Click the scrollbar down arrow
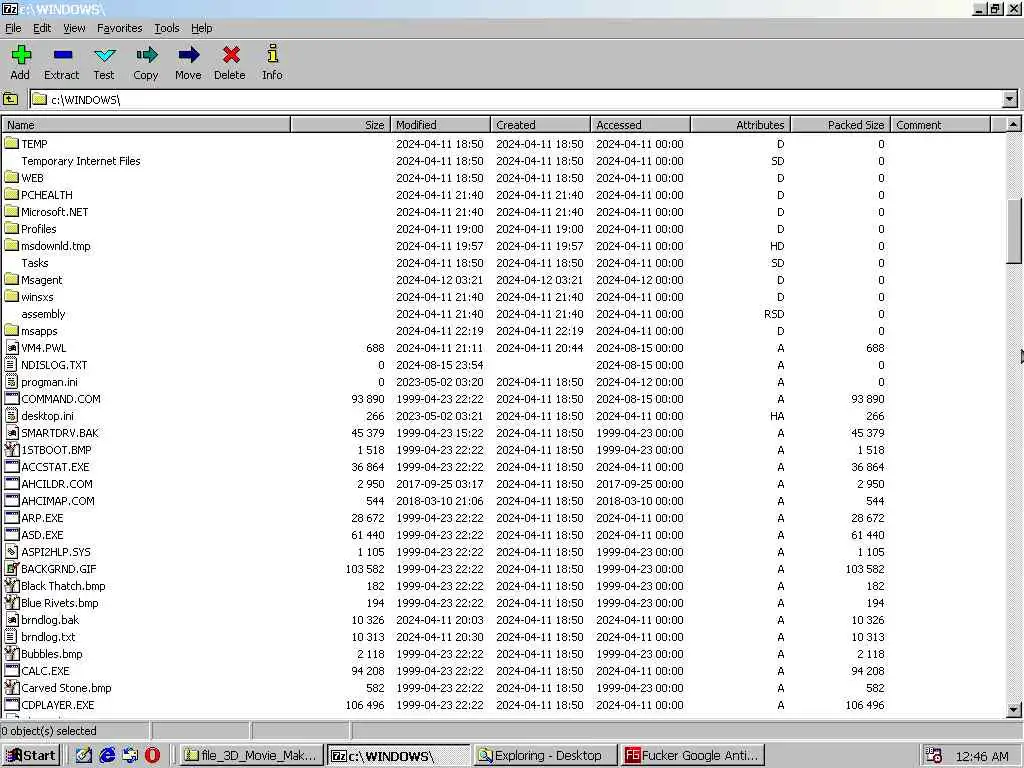1024x768 pixels. coord(1013,709)
